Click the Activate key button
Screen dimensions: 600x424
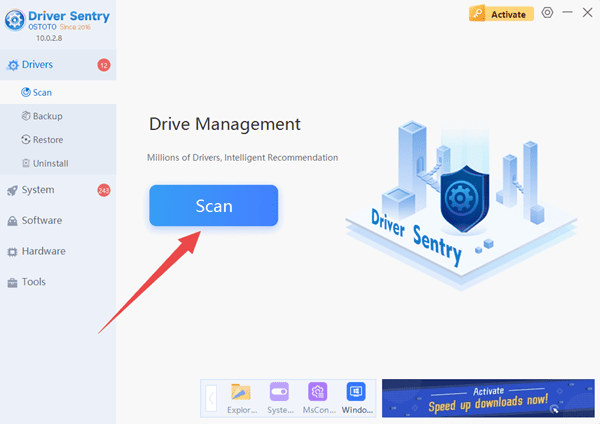(x=498, y=14)
